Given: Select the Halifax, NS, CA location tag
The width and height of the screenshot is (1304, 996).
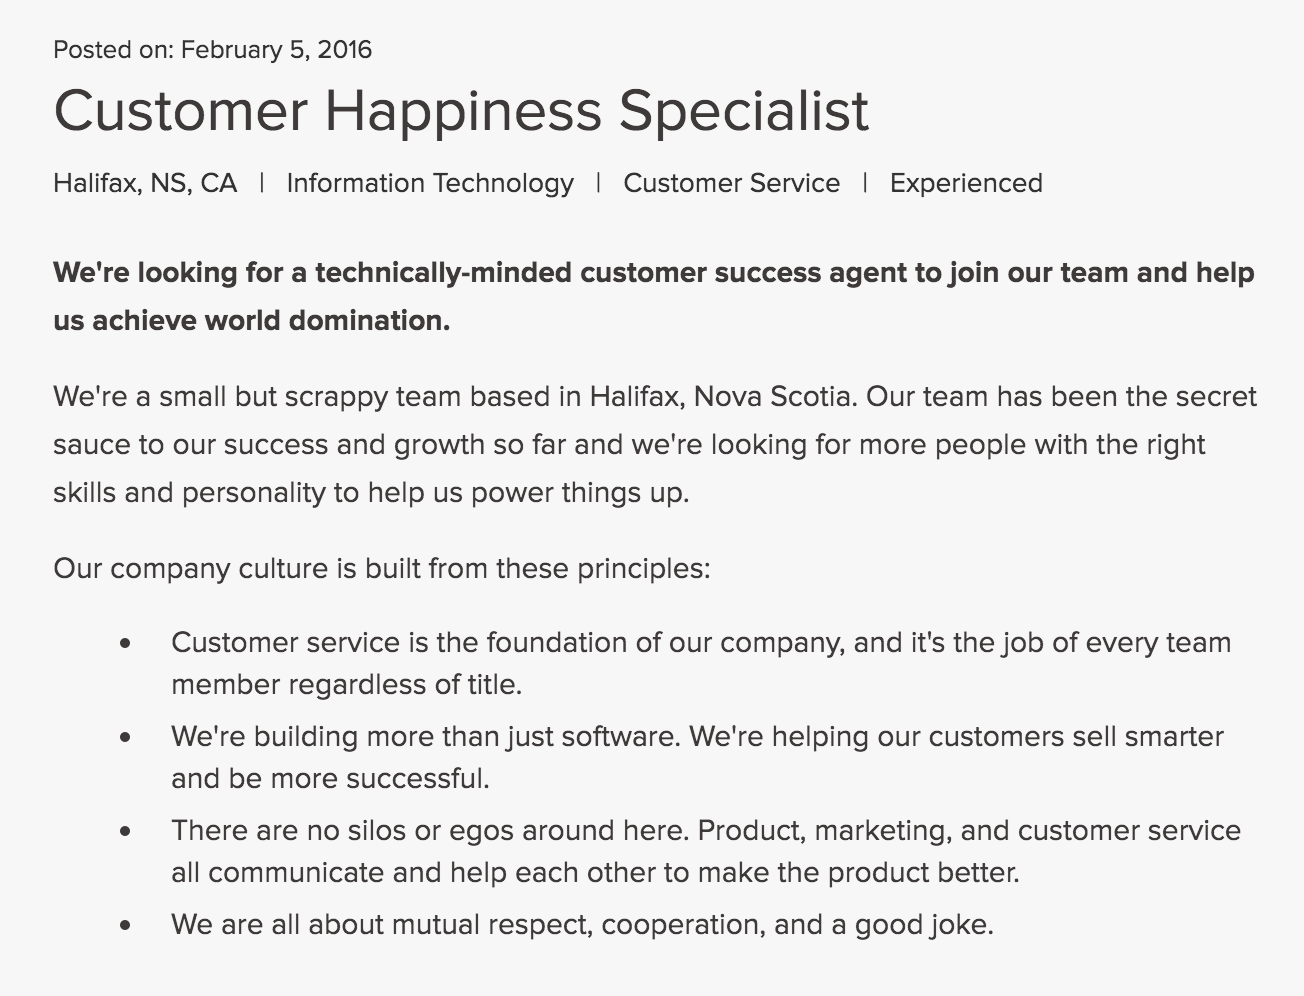Looking at the screenshot, I should pos(145,183).
